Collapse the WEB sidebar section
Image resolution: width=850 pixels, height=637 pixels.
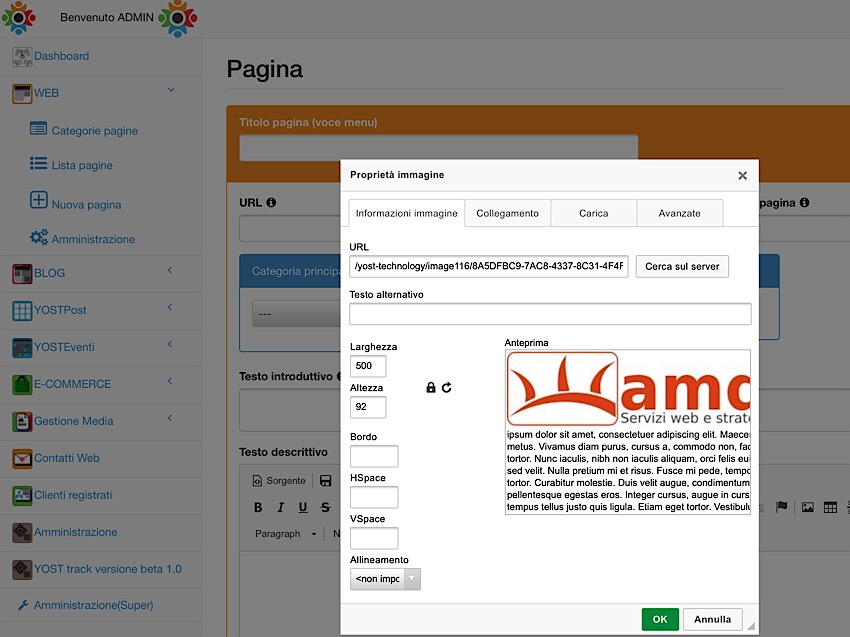click(170, 92)
